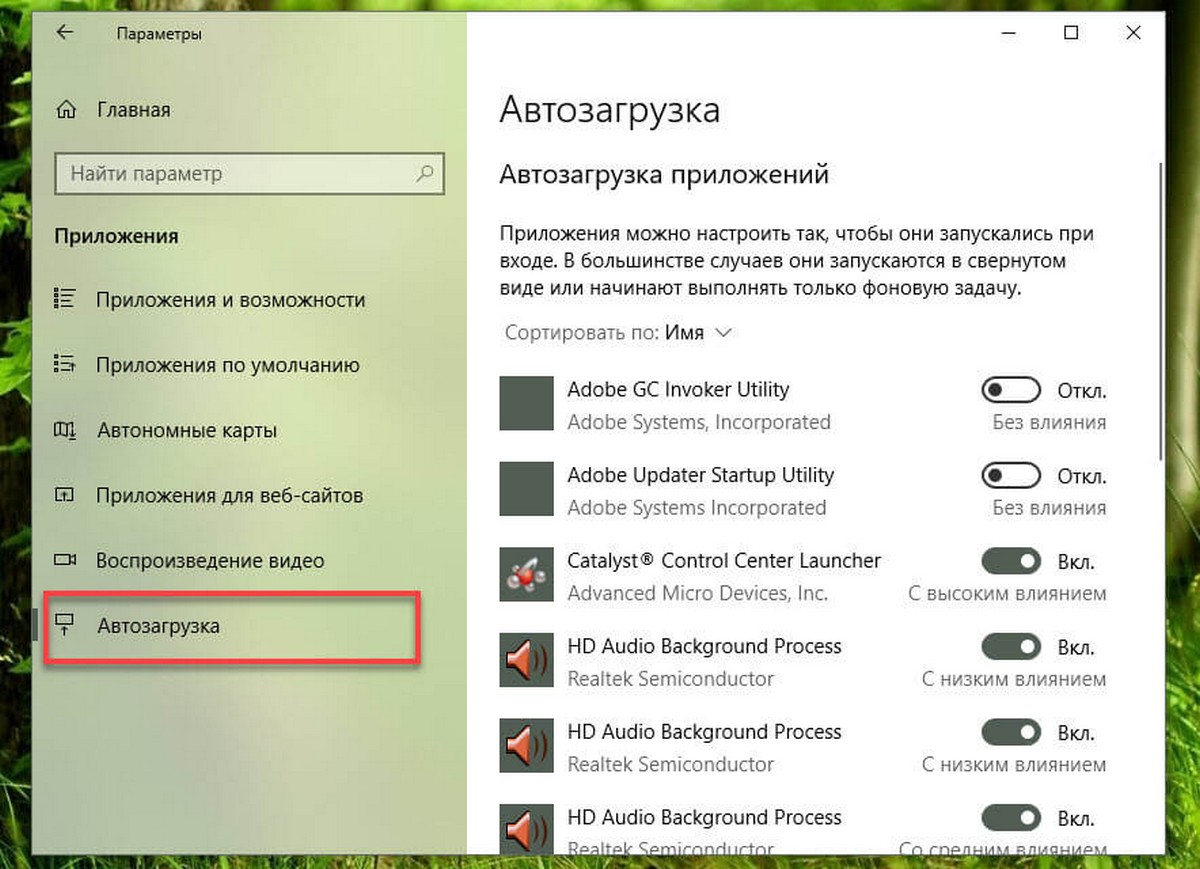
Task: Click the vertical scrollbar on the right
Action: coord(1160,310)
